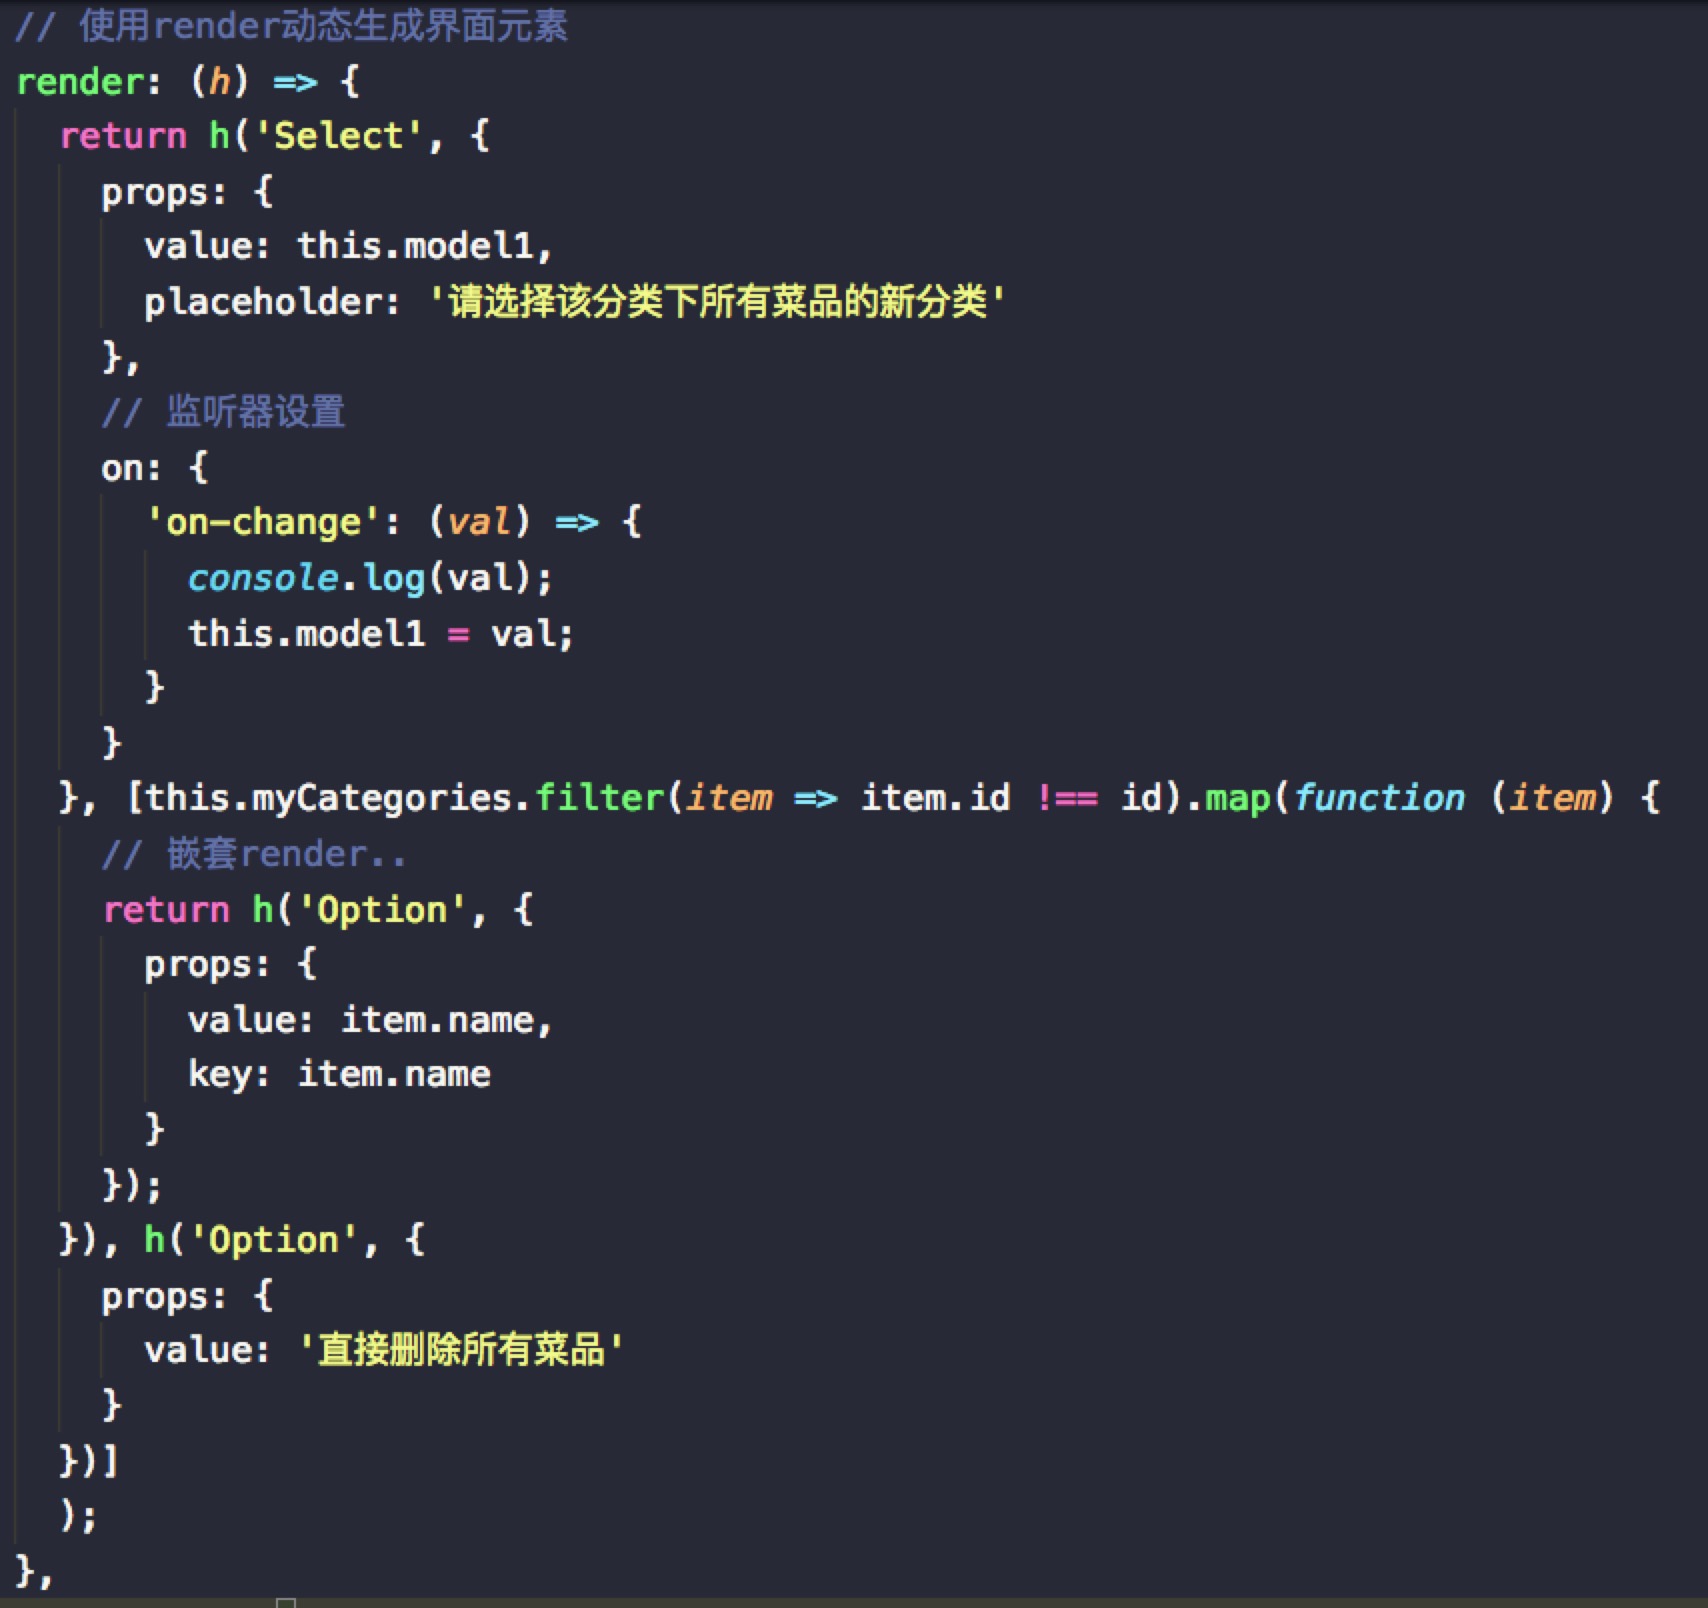
Task: Click 'myCategories' in the filter line
Action: 381,799
